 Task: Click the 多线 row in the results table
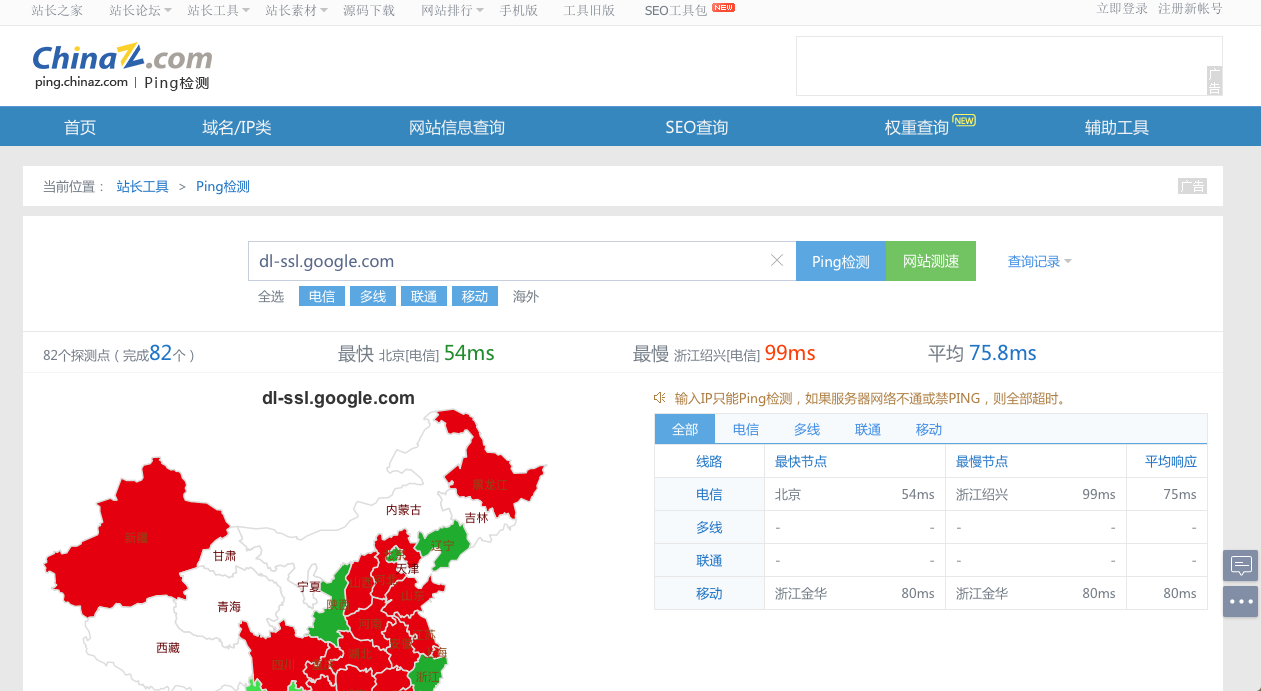point(931,527)
